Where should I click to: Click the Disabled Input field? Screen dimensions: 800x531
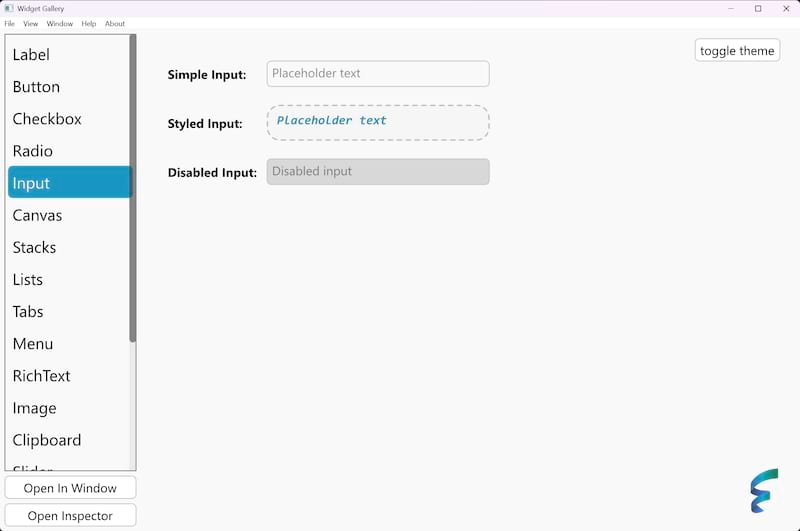(x=377, y=172)
